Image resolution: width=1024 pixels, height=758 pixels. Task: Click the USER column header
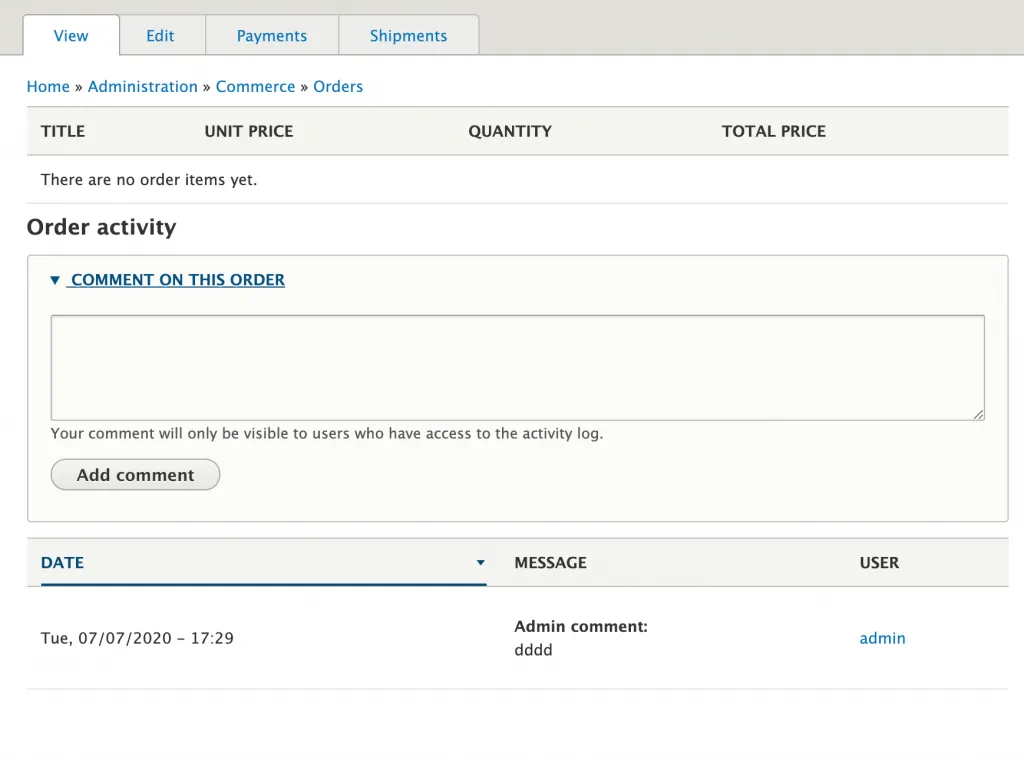(x=879, y=563)
